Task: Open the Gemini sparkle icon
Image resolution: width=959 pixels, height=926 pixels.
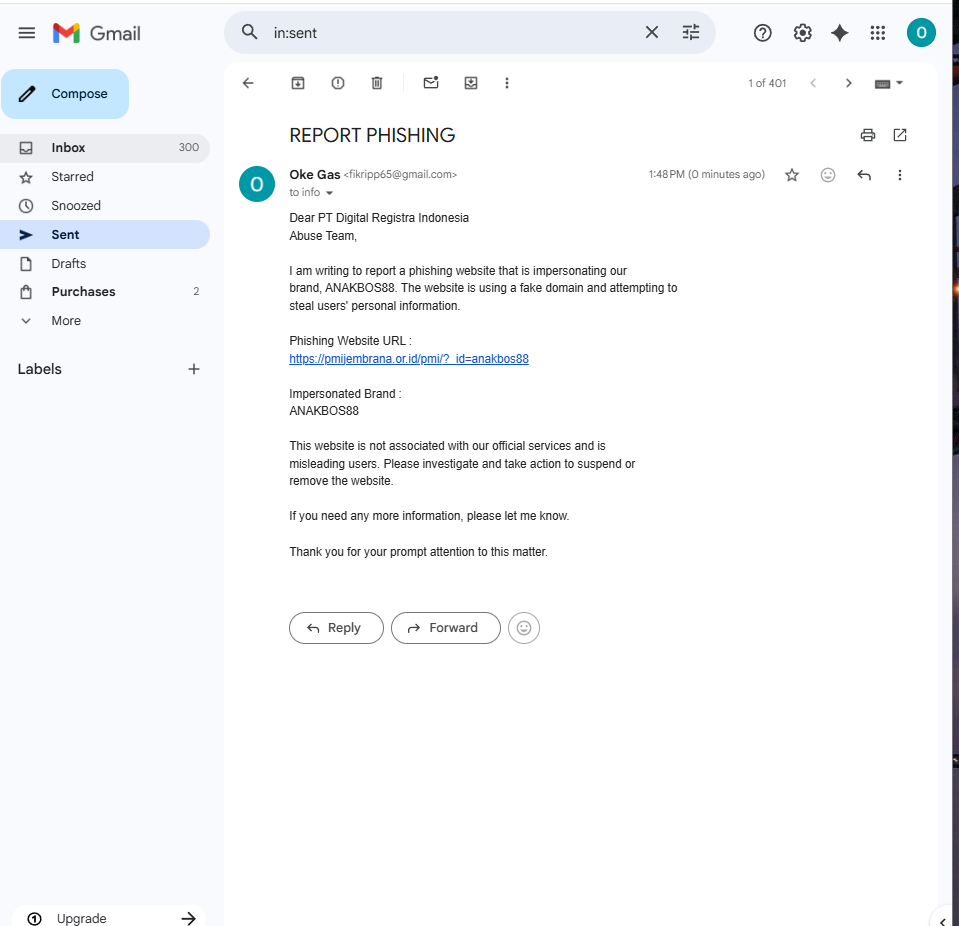Action: pyautogui.click(x=840, y=33)
